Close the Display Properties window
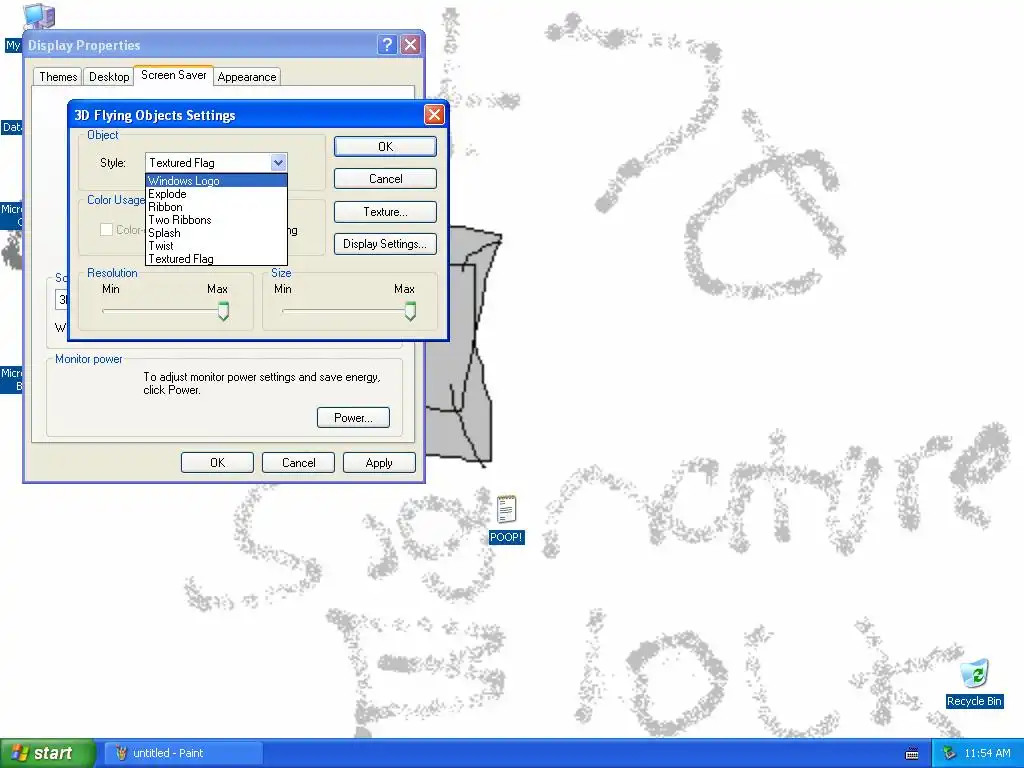This screenshot has width=1024, height=768. (x=410, y=44)
